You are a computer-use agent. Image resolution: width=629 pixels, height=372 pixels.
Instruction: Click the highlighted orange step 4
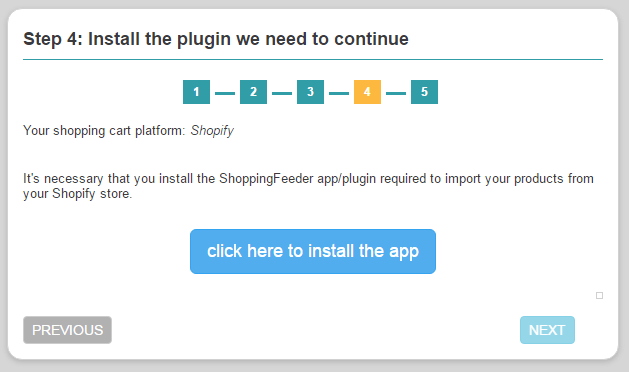click(367, 92)
